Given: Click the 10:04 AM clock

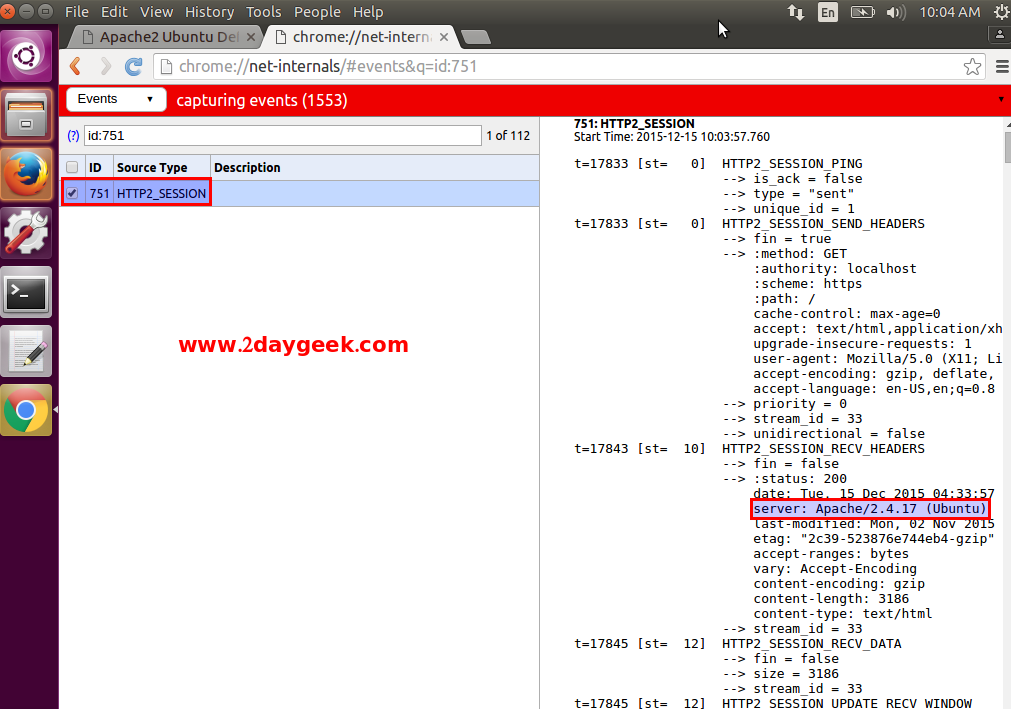Looking at the screenshot, I should (x=949, y=12).
